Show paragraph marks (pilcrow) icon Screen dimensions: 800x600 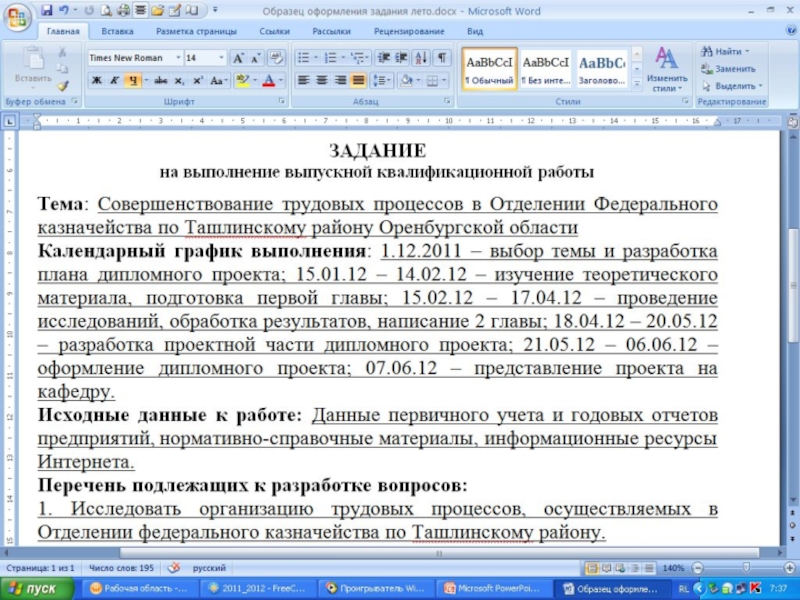click(x=442, y=58)
